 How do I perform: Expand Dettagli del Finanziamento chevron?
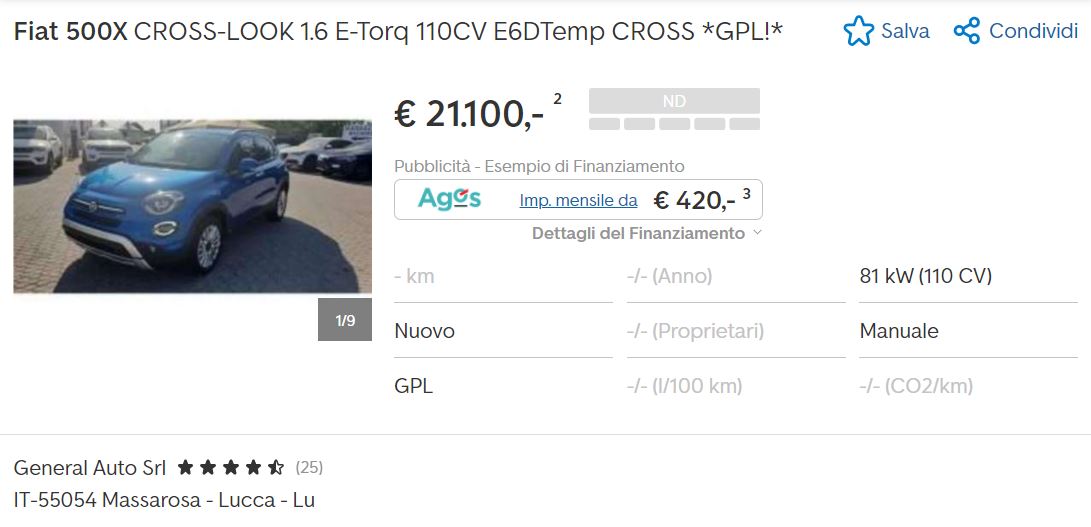click(758, 233)
